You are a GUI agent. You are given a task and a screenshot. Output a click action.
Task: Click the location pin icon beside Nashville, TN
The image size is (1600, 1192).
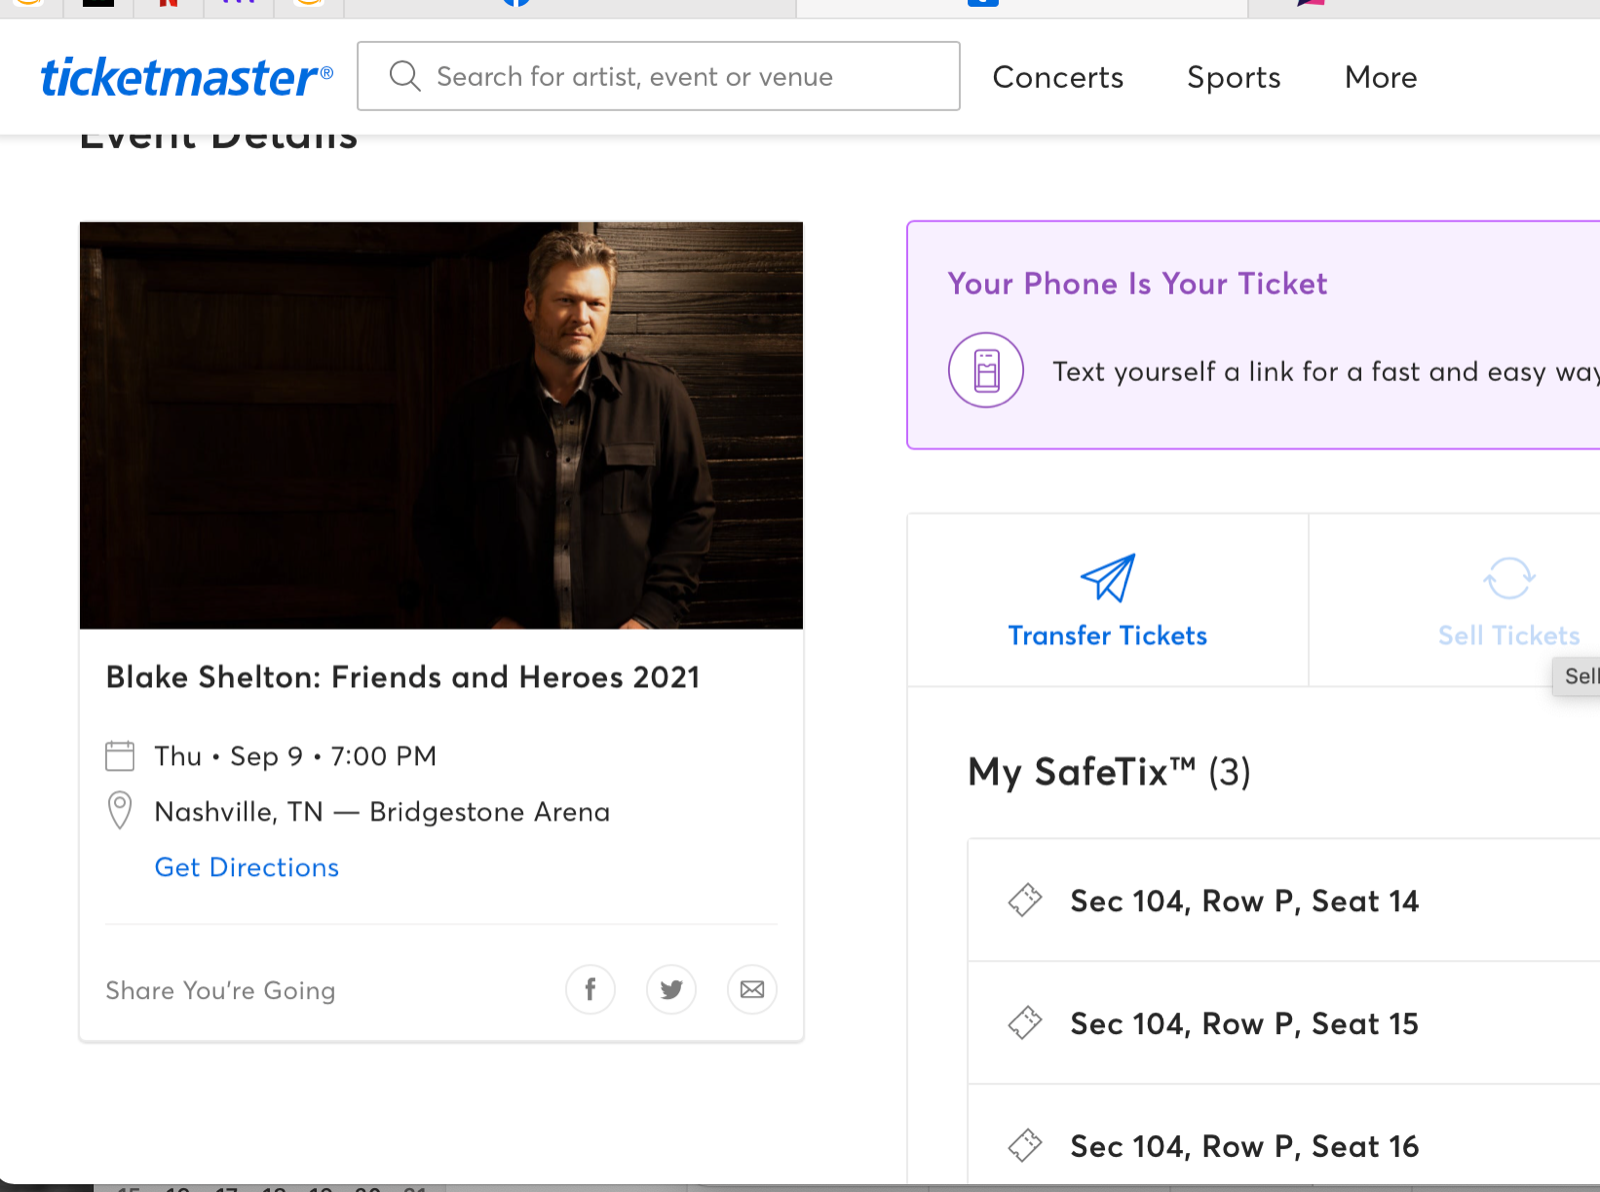coord(119,811)
